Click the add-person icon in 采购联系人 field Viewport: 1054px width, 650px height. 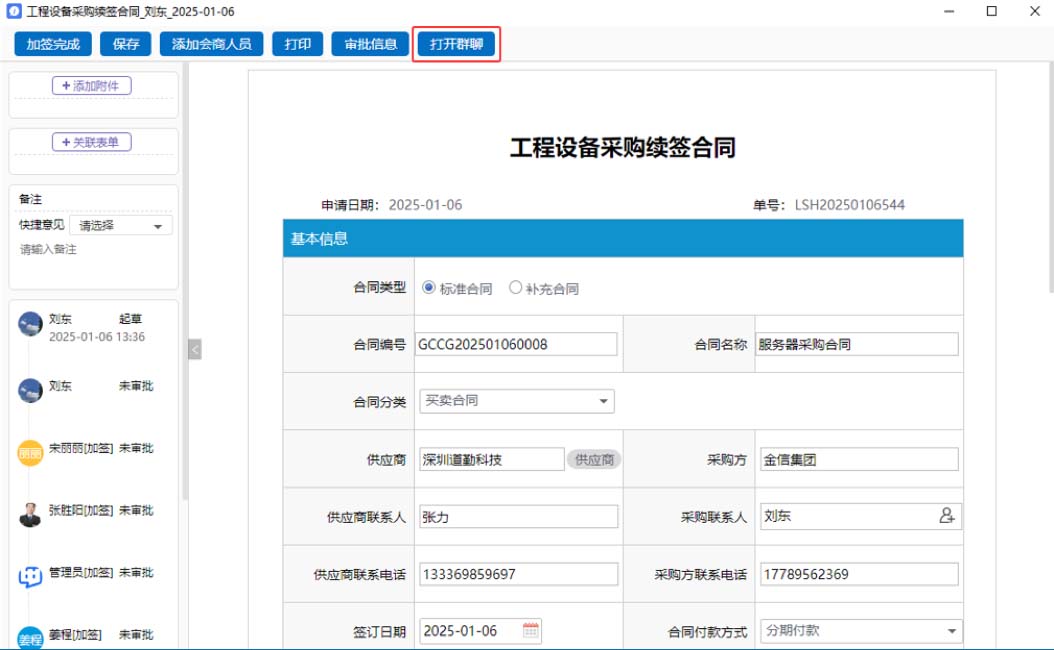[946, 516]
